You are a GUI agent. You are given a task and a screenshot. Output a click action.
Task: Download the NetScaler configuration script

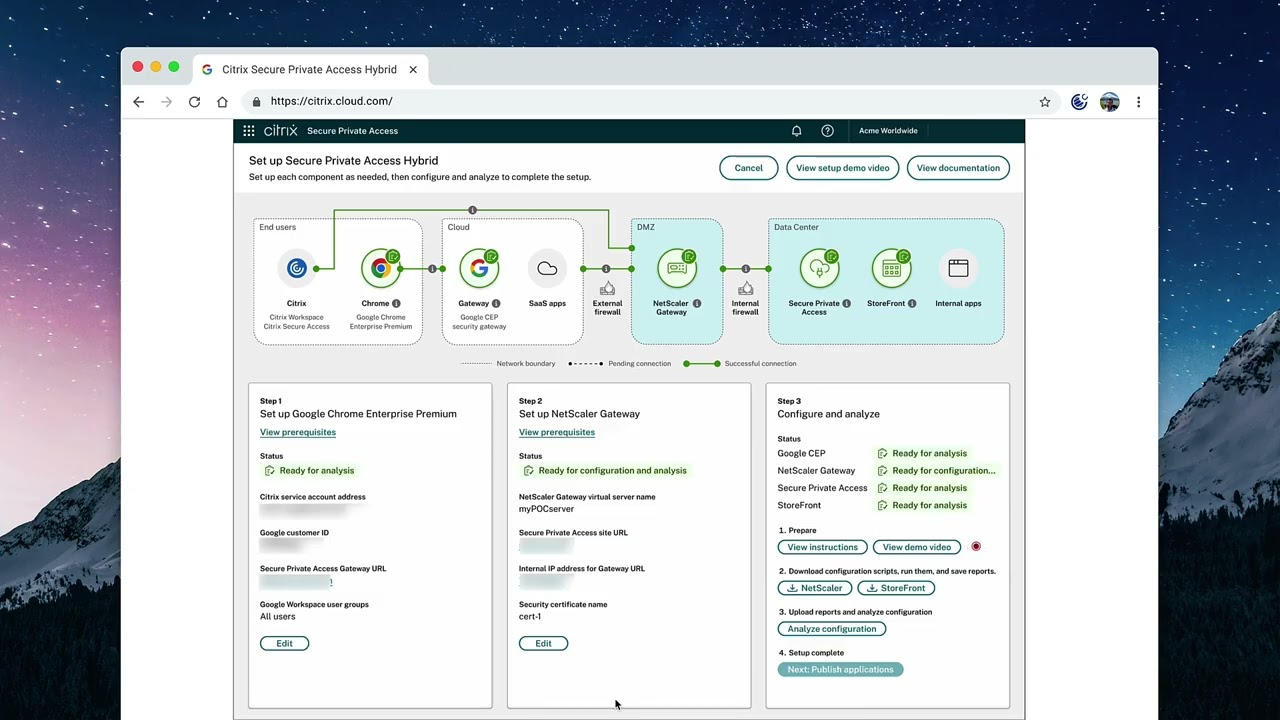(815, 588)
